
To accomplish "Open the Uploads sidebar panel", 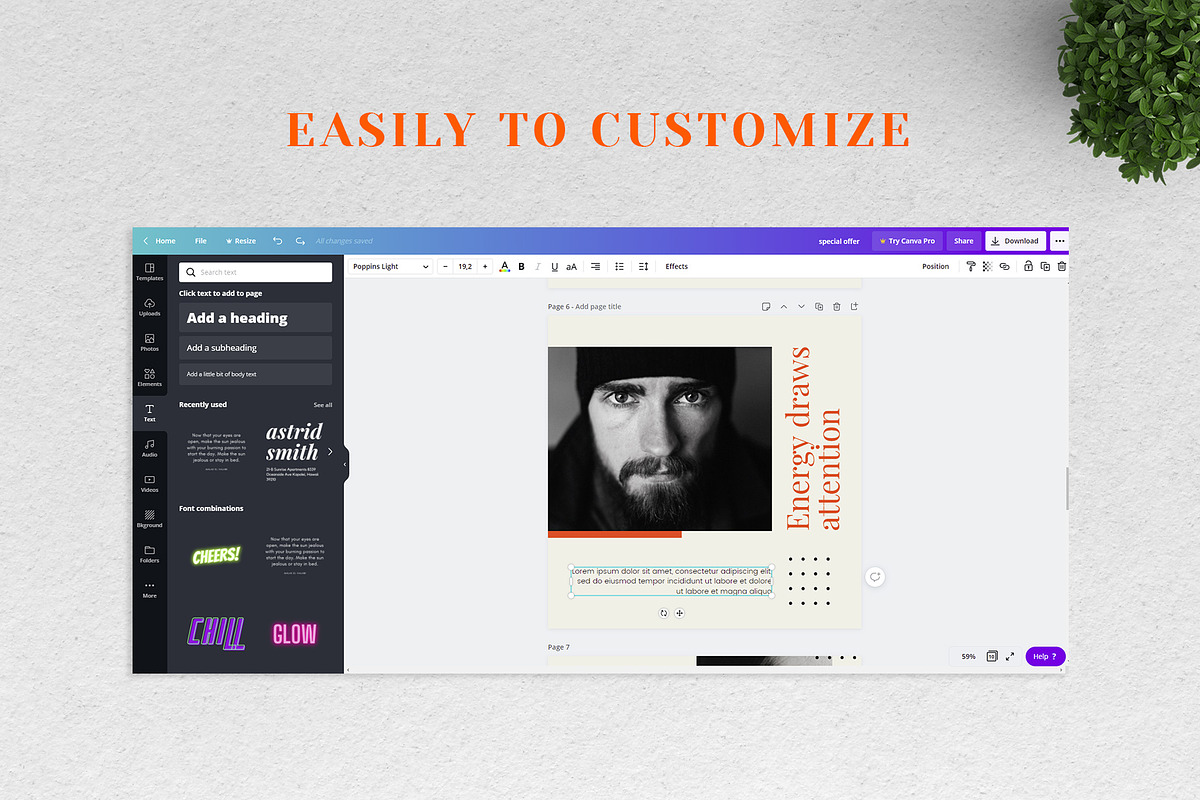I will point(149,307).
